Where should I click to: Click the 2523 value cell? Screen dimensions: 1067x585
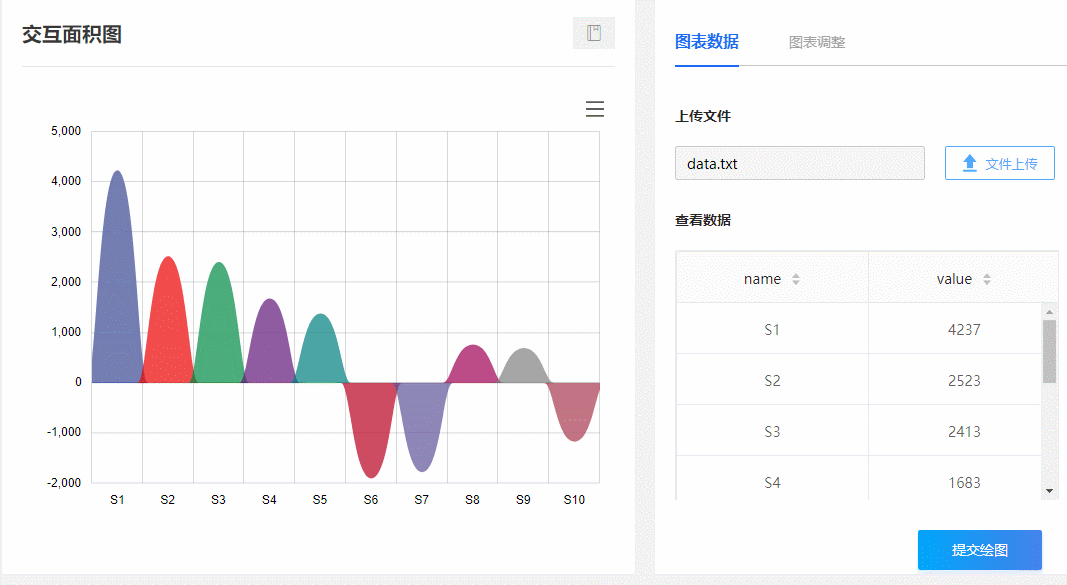(x=963, y=380)
